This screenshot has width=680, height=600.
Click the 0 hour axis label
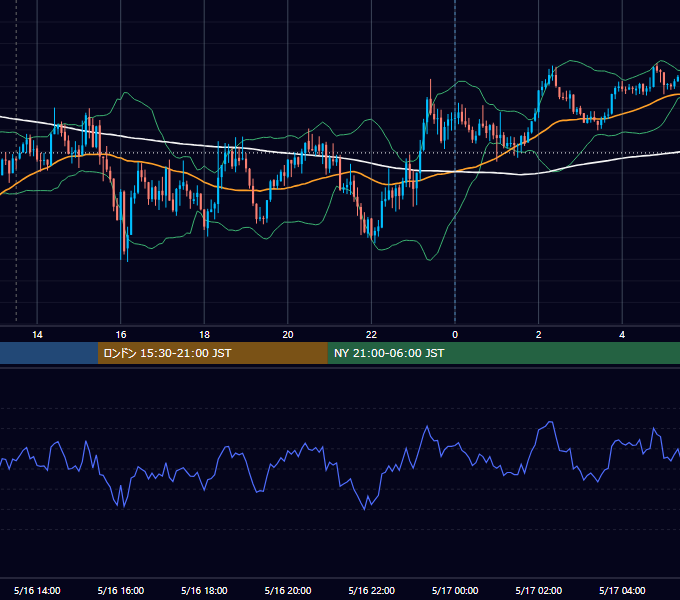[x=455, y=335]
